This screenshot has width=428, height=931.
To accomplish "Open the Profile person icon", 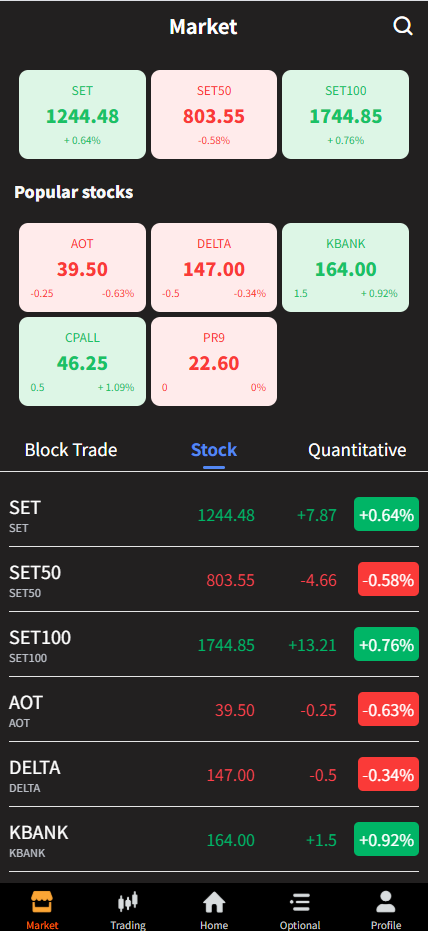I will click(386, 902).
